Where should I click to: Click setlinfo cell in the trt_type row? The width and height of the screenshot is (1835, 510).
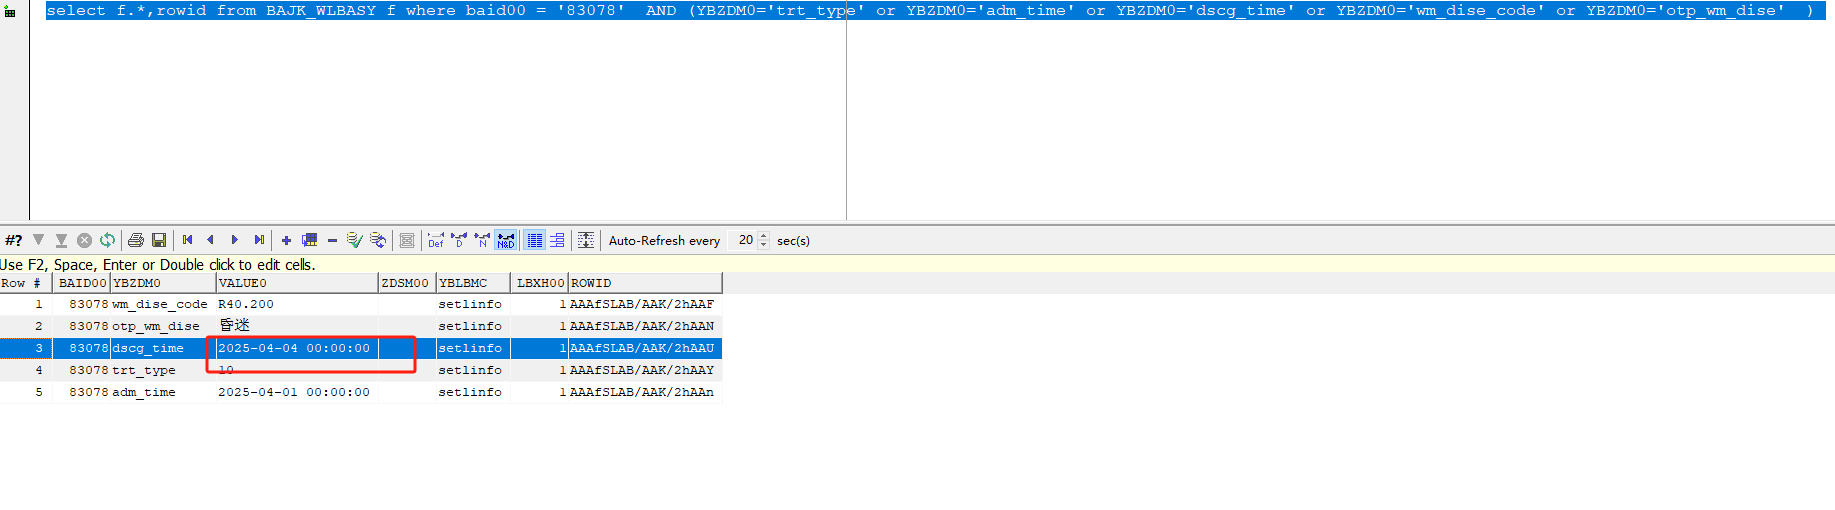click(473, 370)
